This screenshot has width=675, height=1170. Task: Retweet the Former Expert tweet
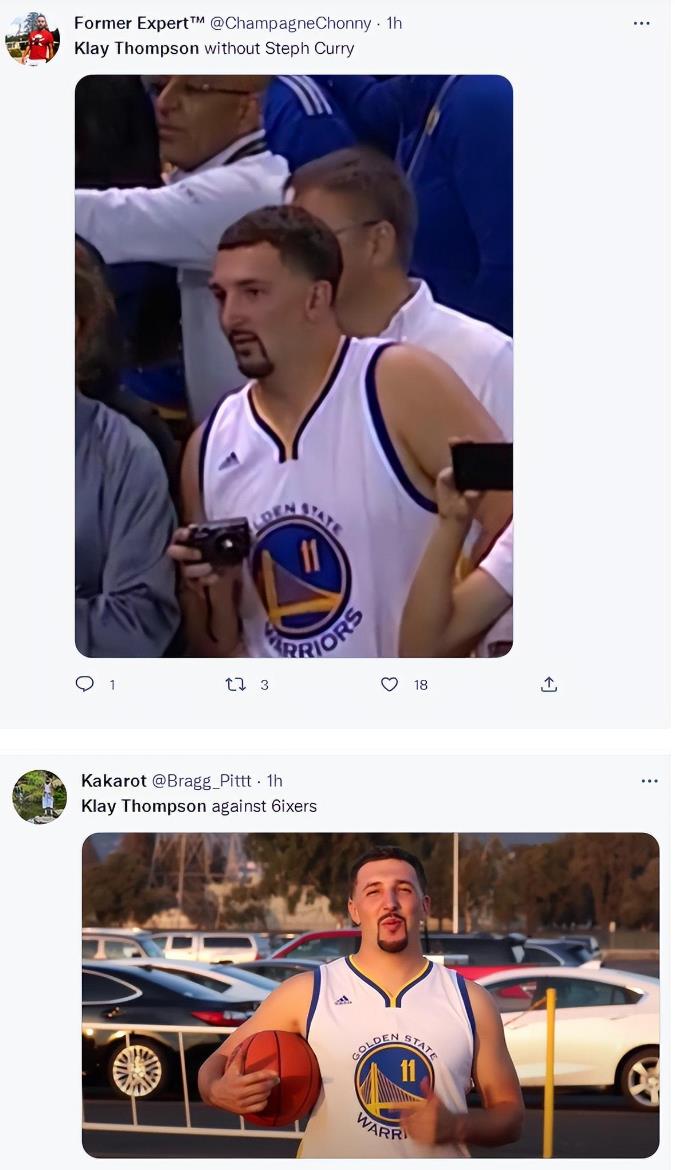coord(235,684)
